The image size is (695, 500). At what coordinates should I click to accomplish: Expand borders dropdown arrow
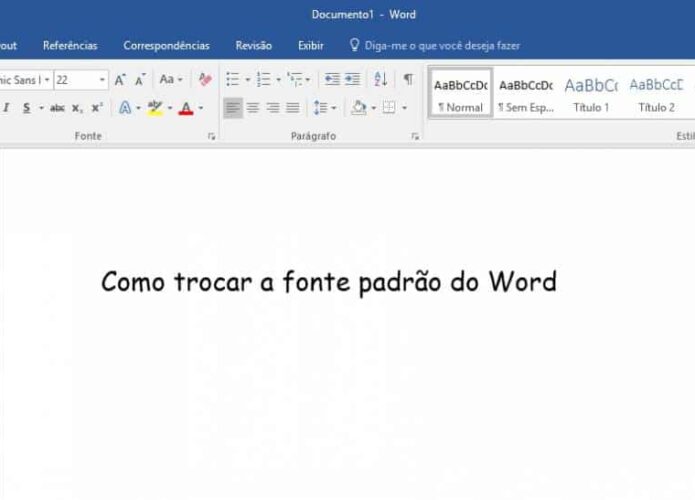(404, 108)
